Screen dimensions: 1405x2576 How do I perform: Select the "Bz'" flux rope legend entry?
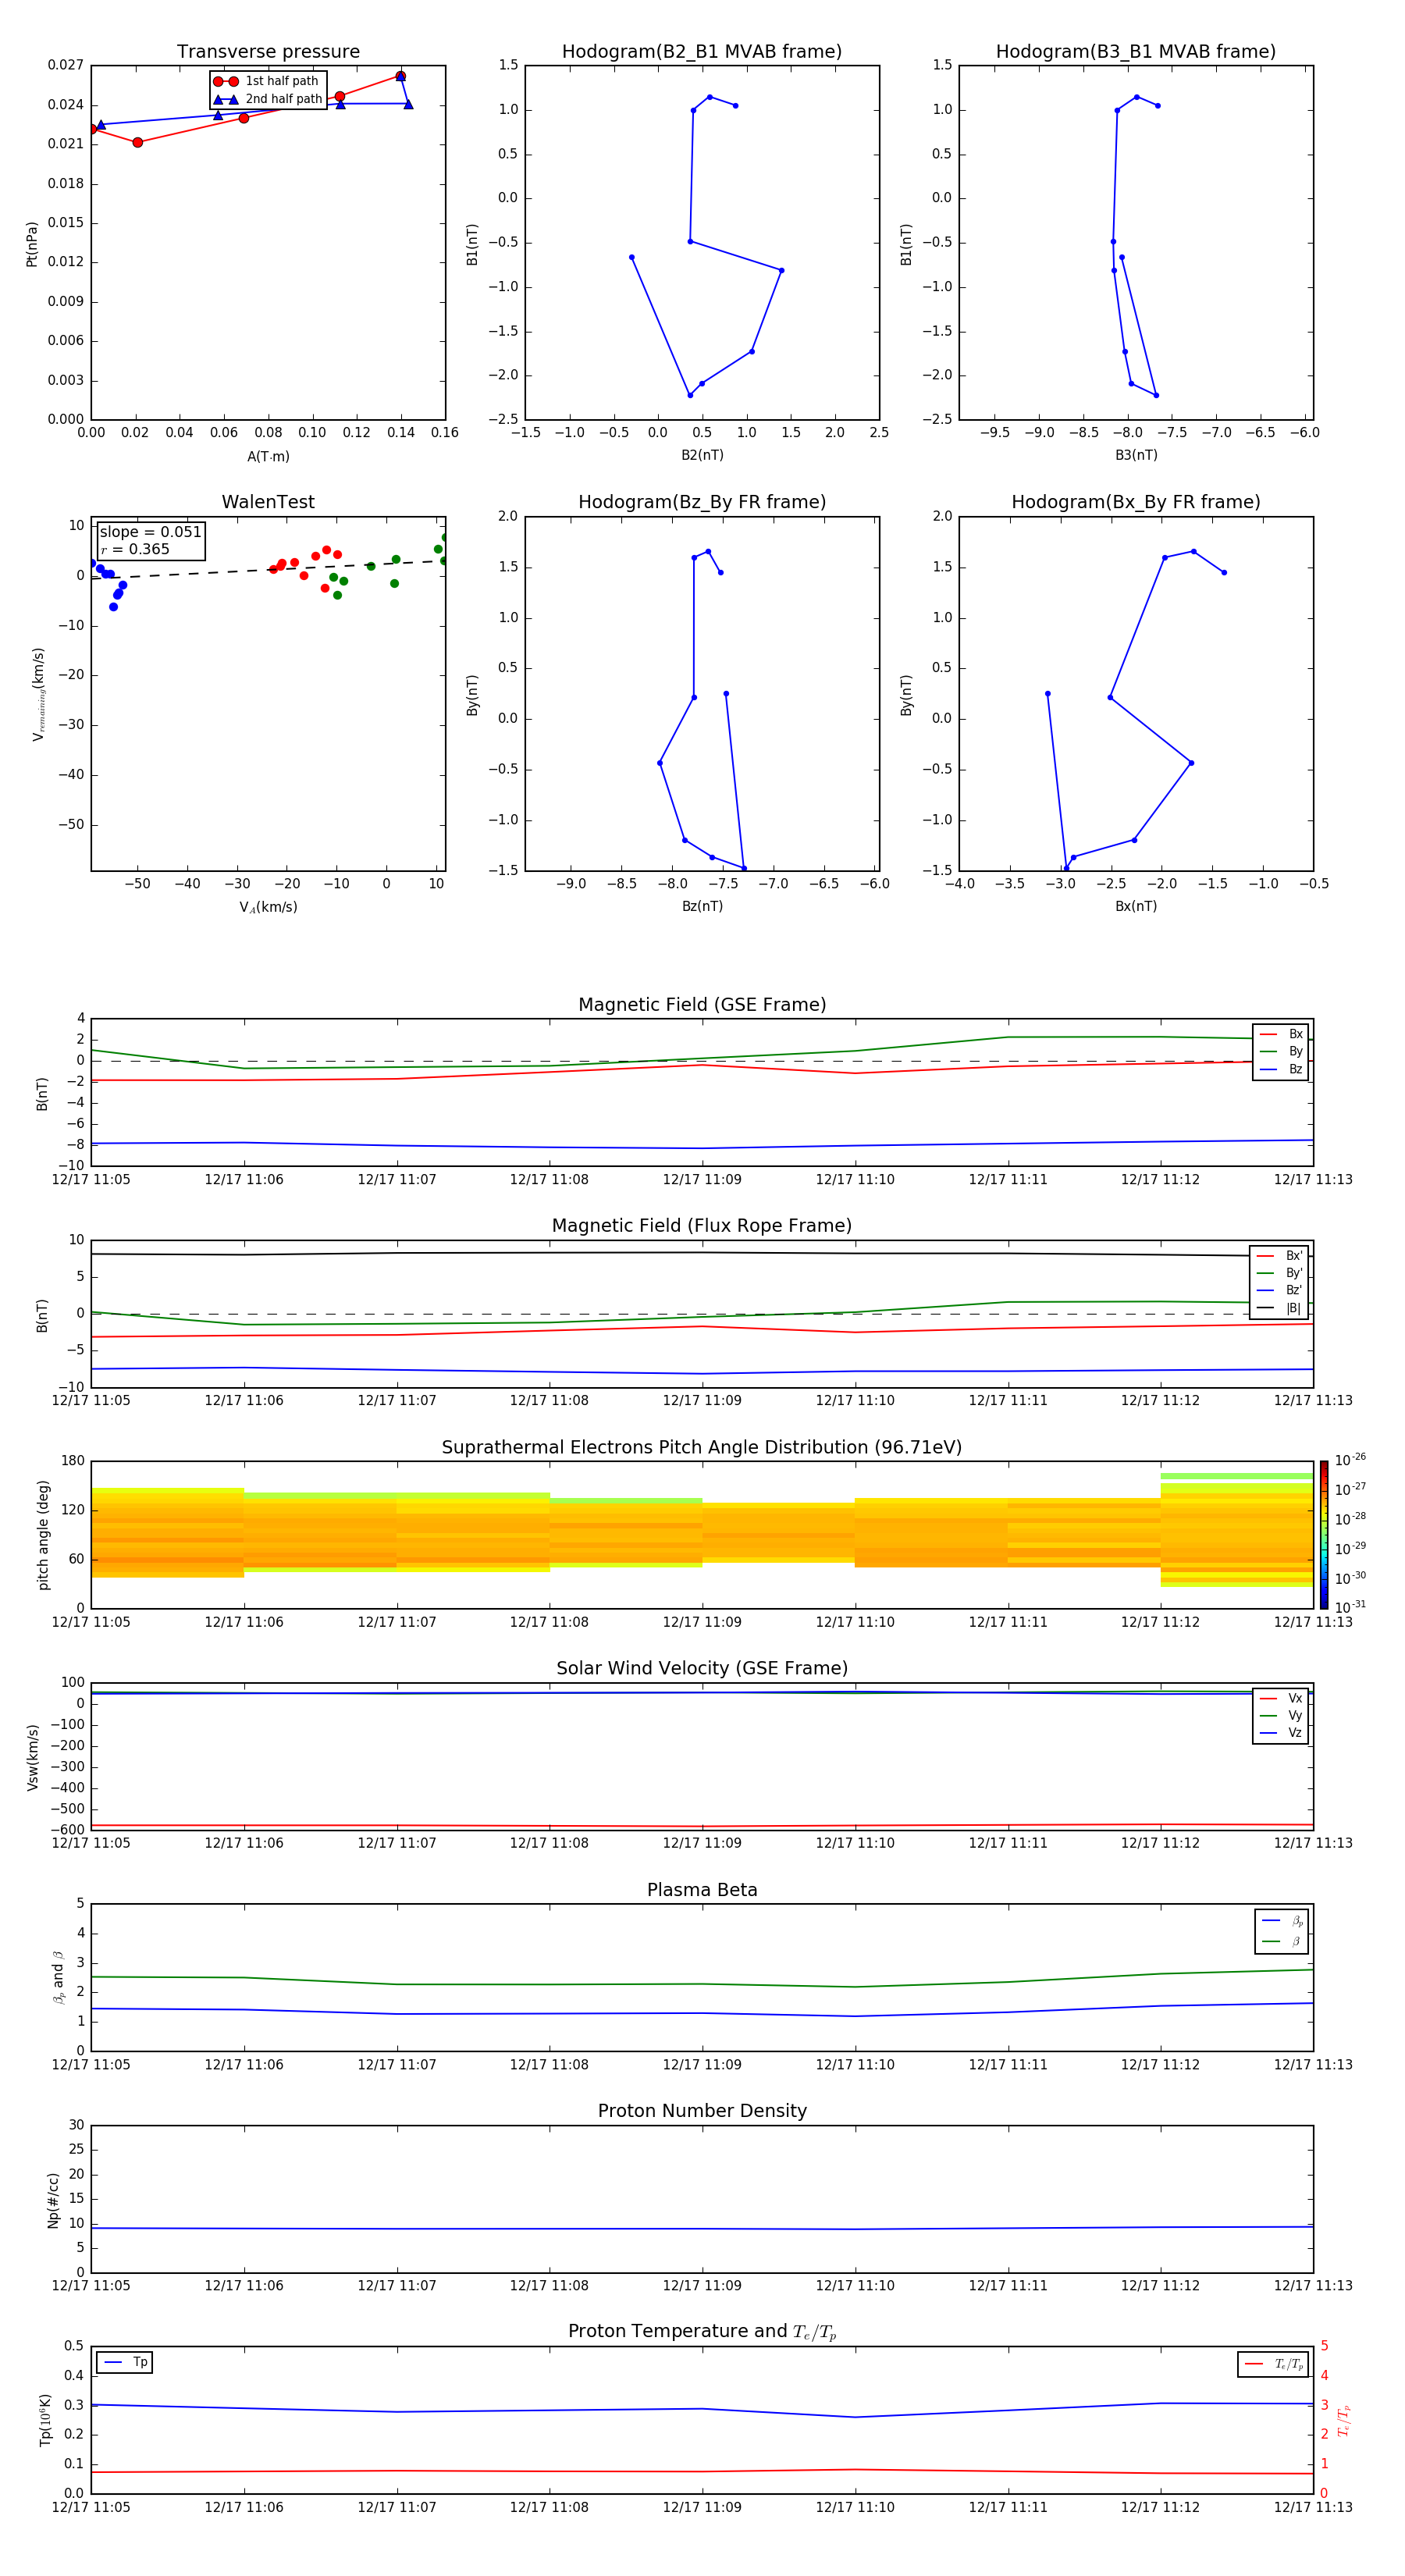[x=1280, y=1290]
